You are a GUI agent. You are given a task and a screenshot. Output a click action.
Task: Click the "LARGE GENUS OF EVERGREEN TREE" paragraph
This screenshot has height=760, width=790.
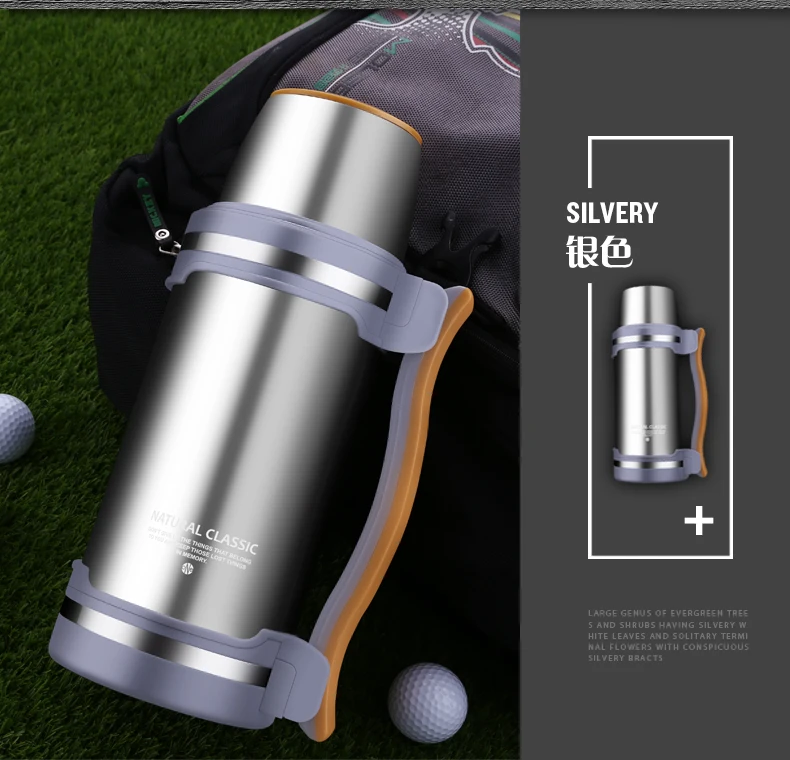pyautogui.click(x=668, y=635)
